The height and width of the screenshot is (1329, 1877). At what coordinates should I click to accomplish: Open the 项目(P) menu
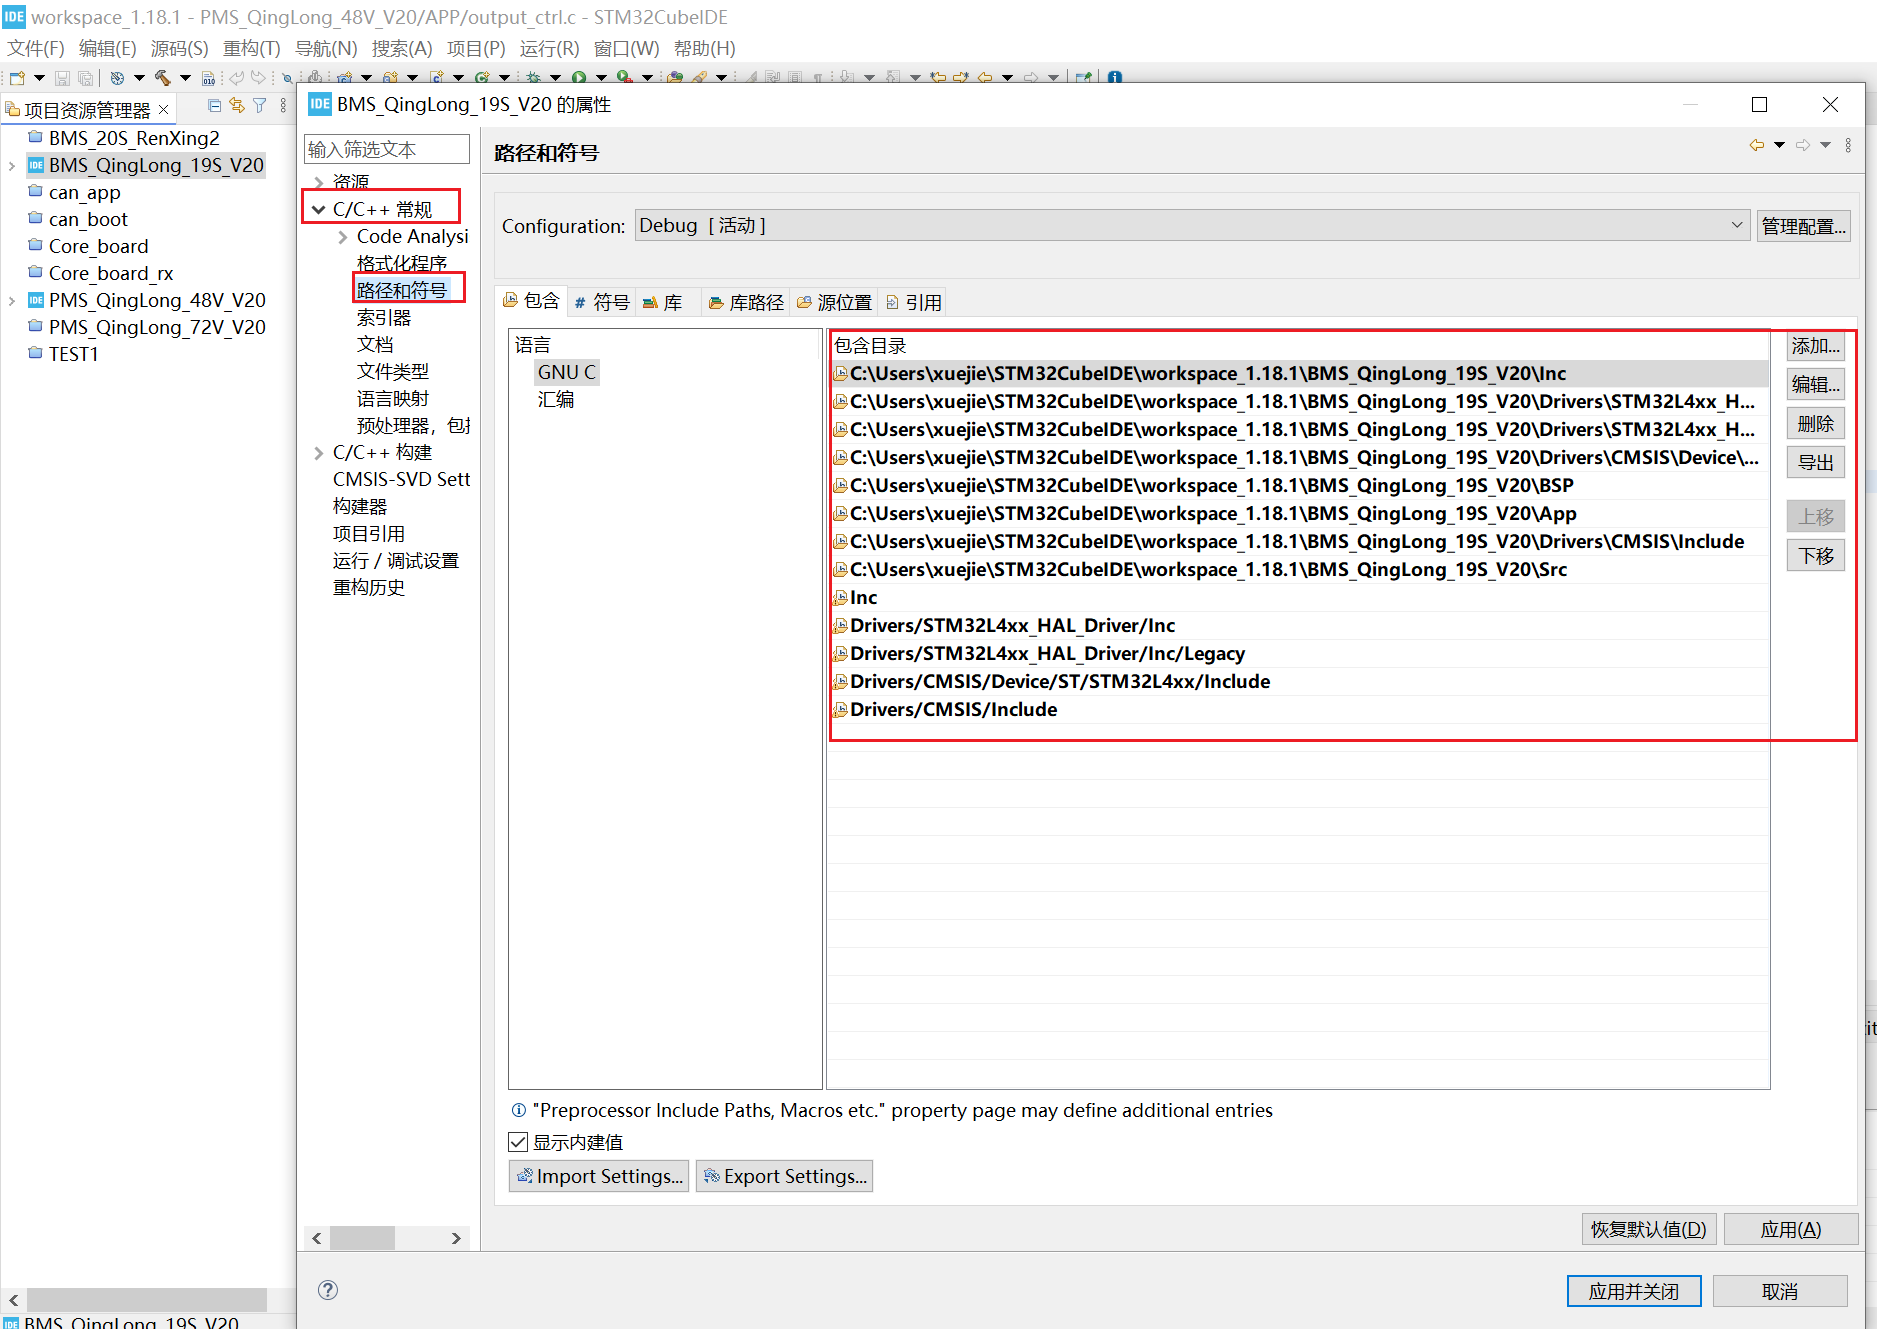pyautogui.click(x=476, y=49)
